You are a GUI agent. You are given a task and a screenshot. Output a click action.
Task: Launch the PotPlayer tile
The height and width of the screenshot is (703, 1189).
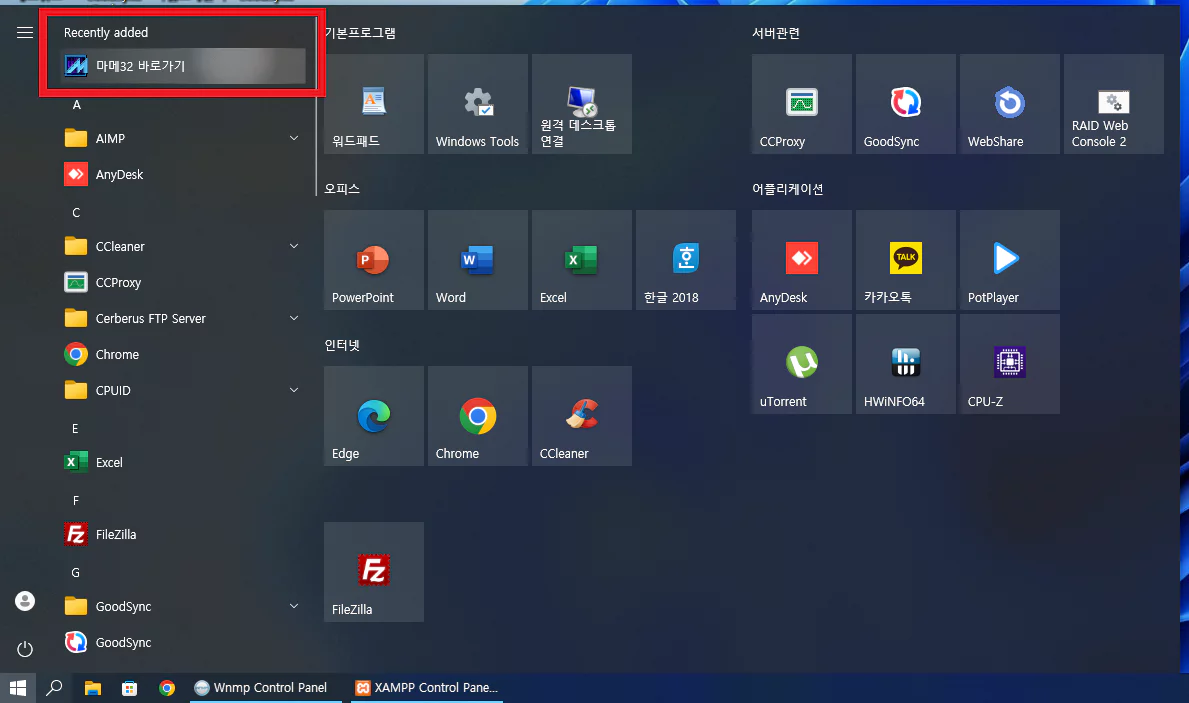click(x=1009, y=260)
